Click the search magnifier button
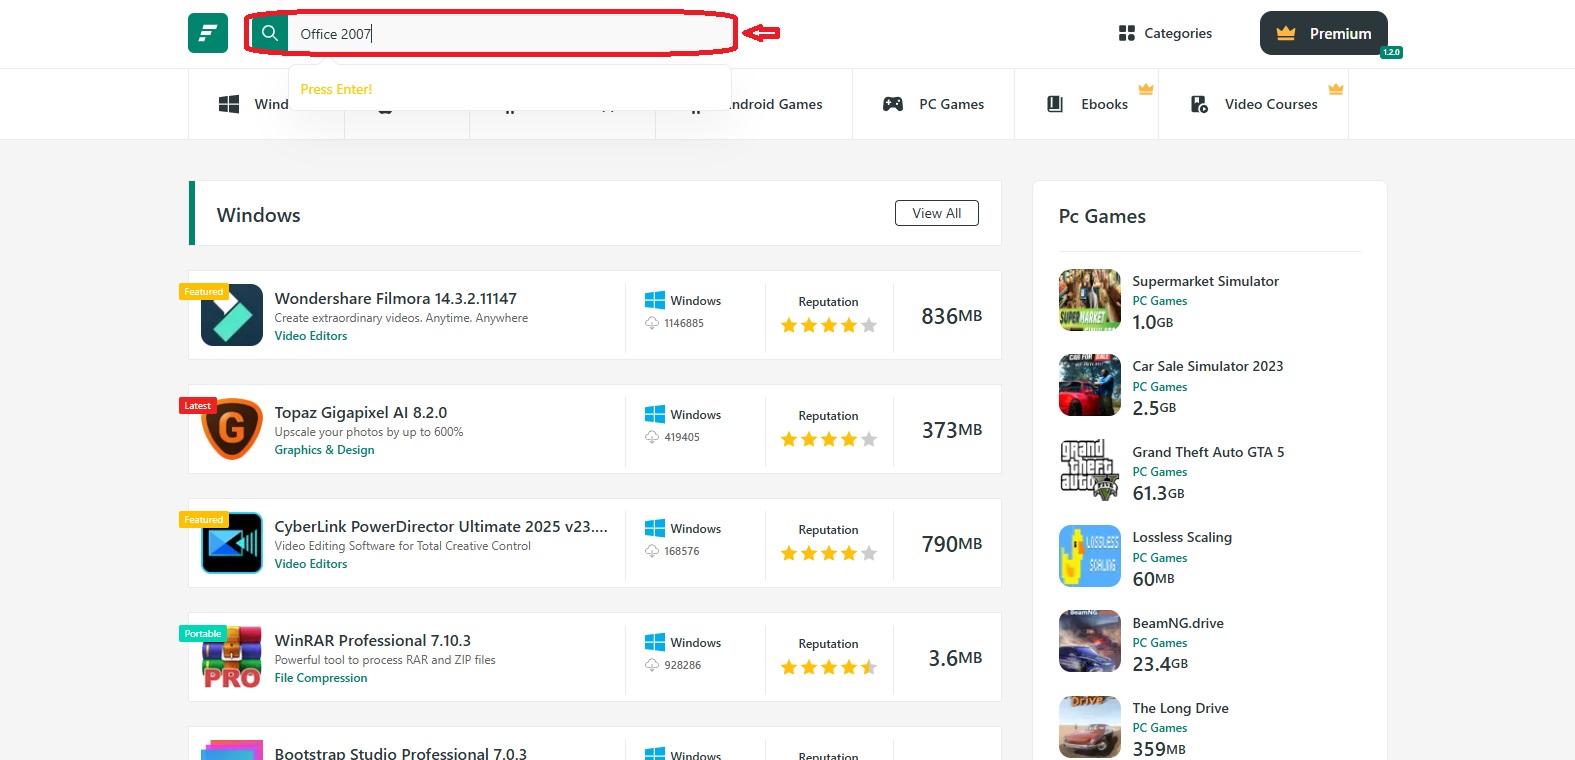 pyautogui.click(x=269, y=33)
